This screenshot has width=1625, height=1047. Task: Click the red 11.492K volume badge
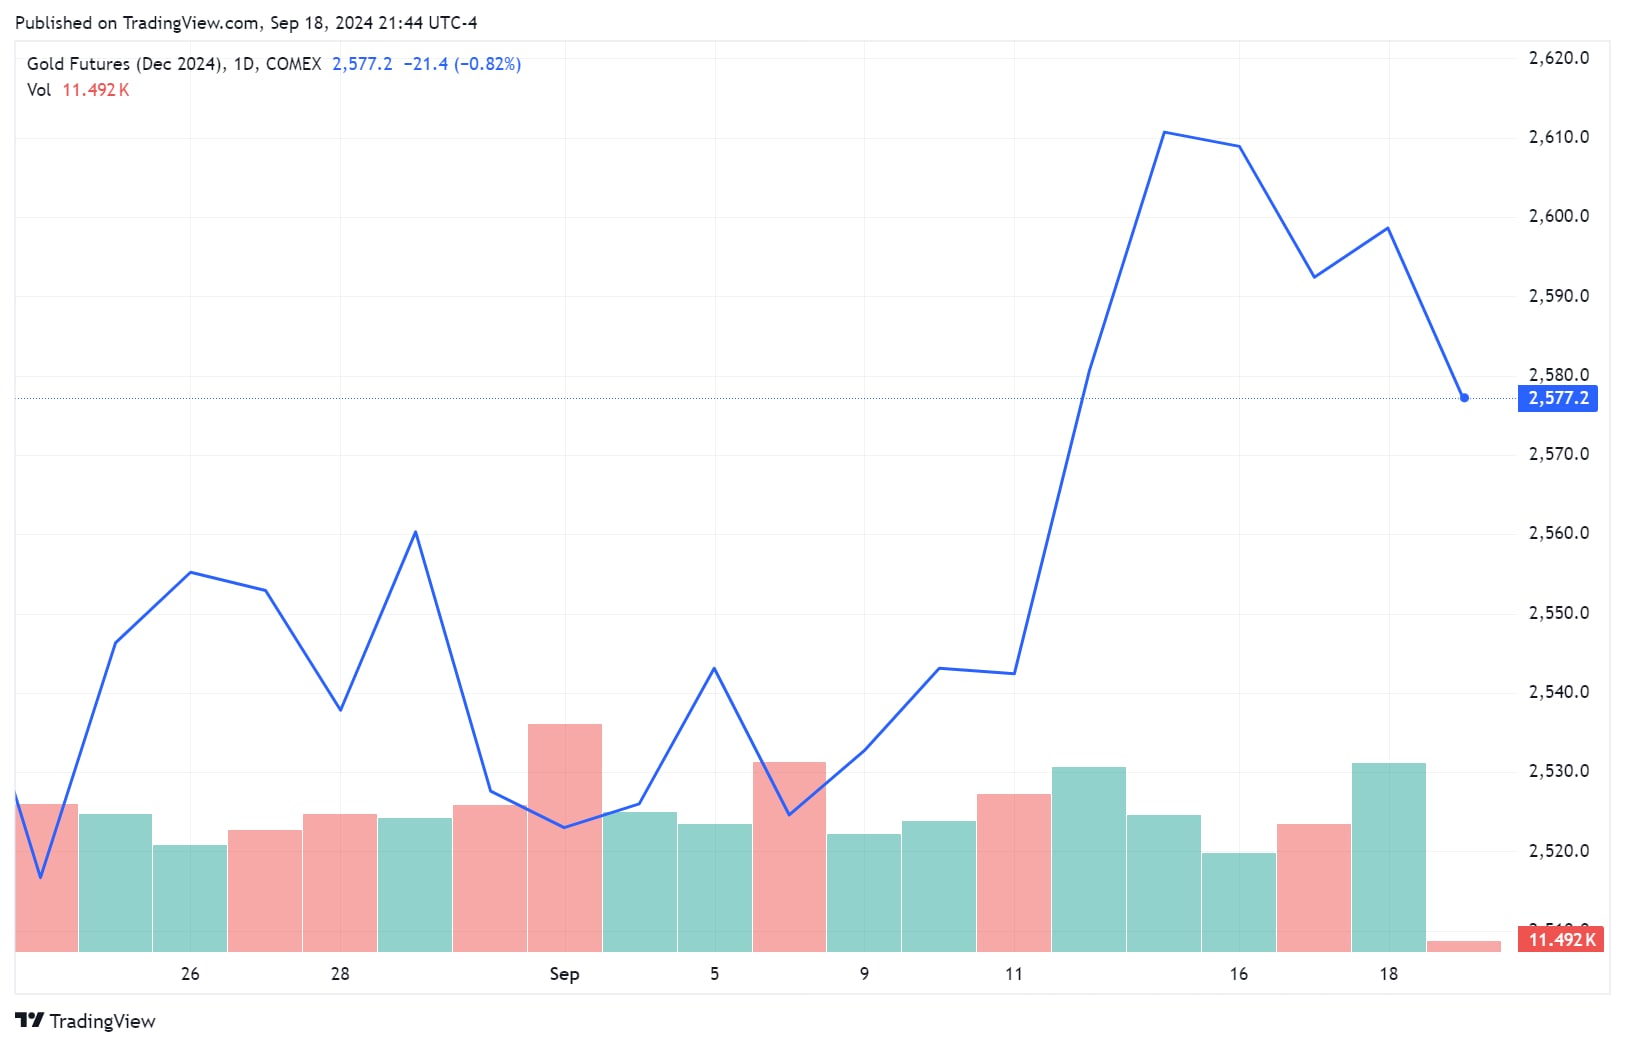[x=1560, y=939]
